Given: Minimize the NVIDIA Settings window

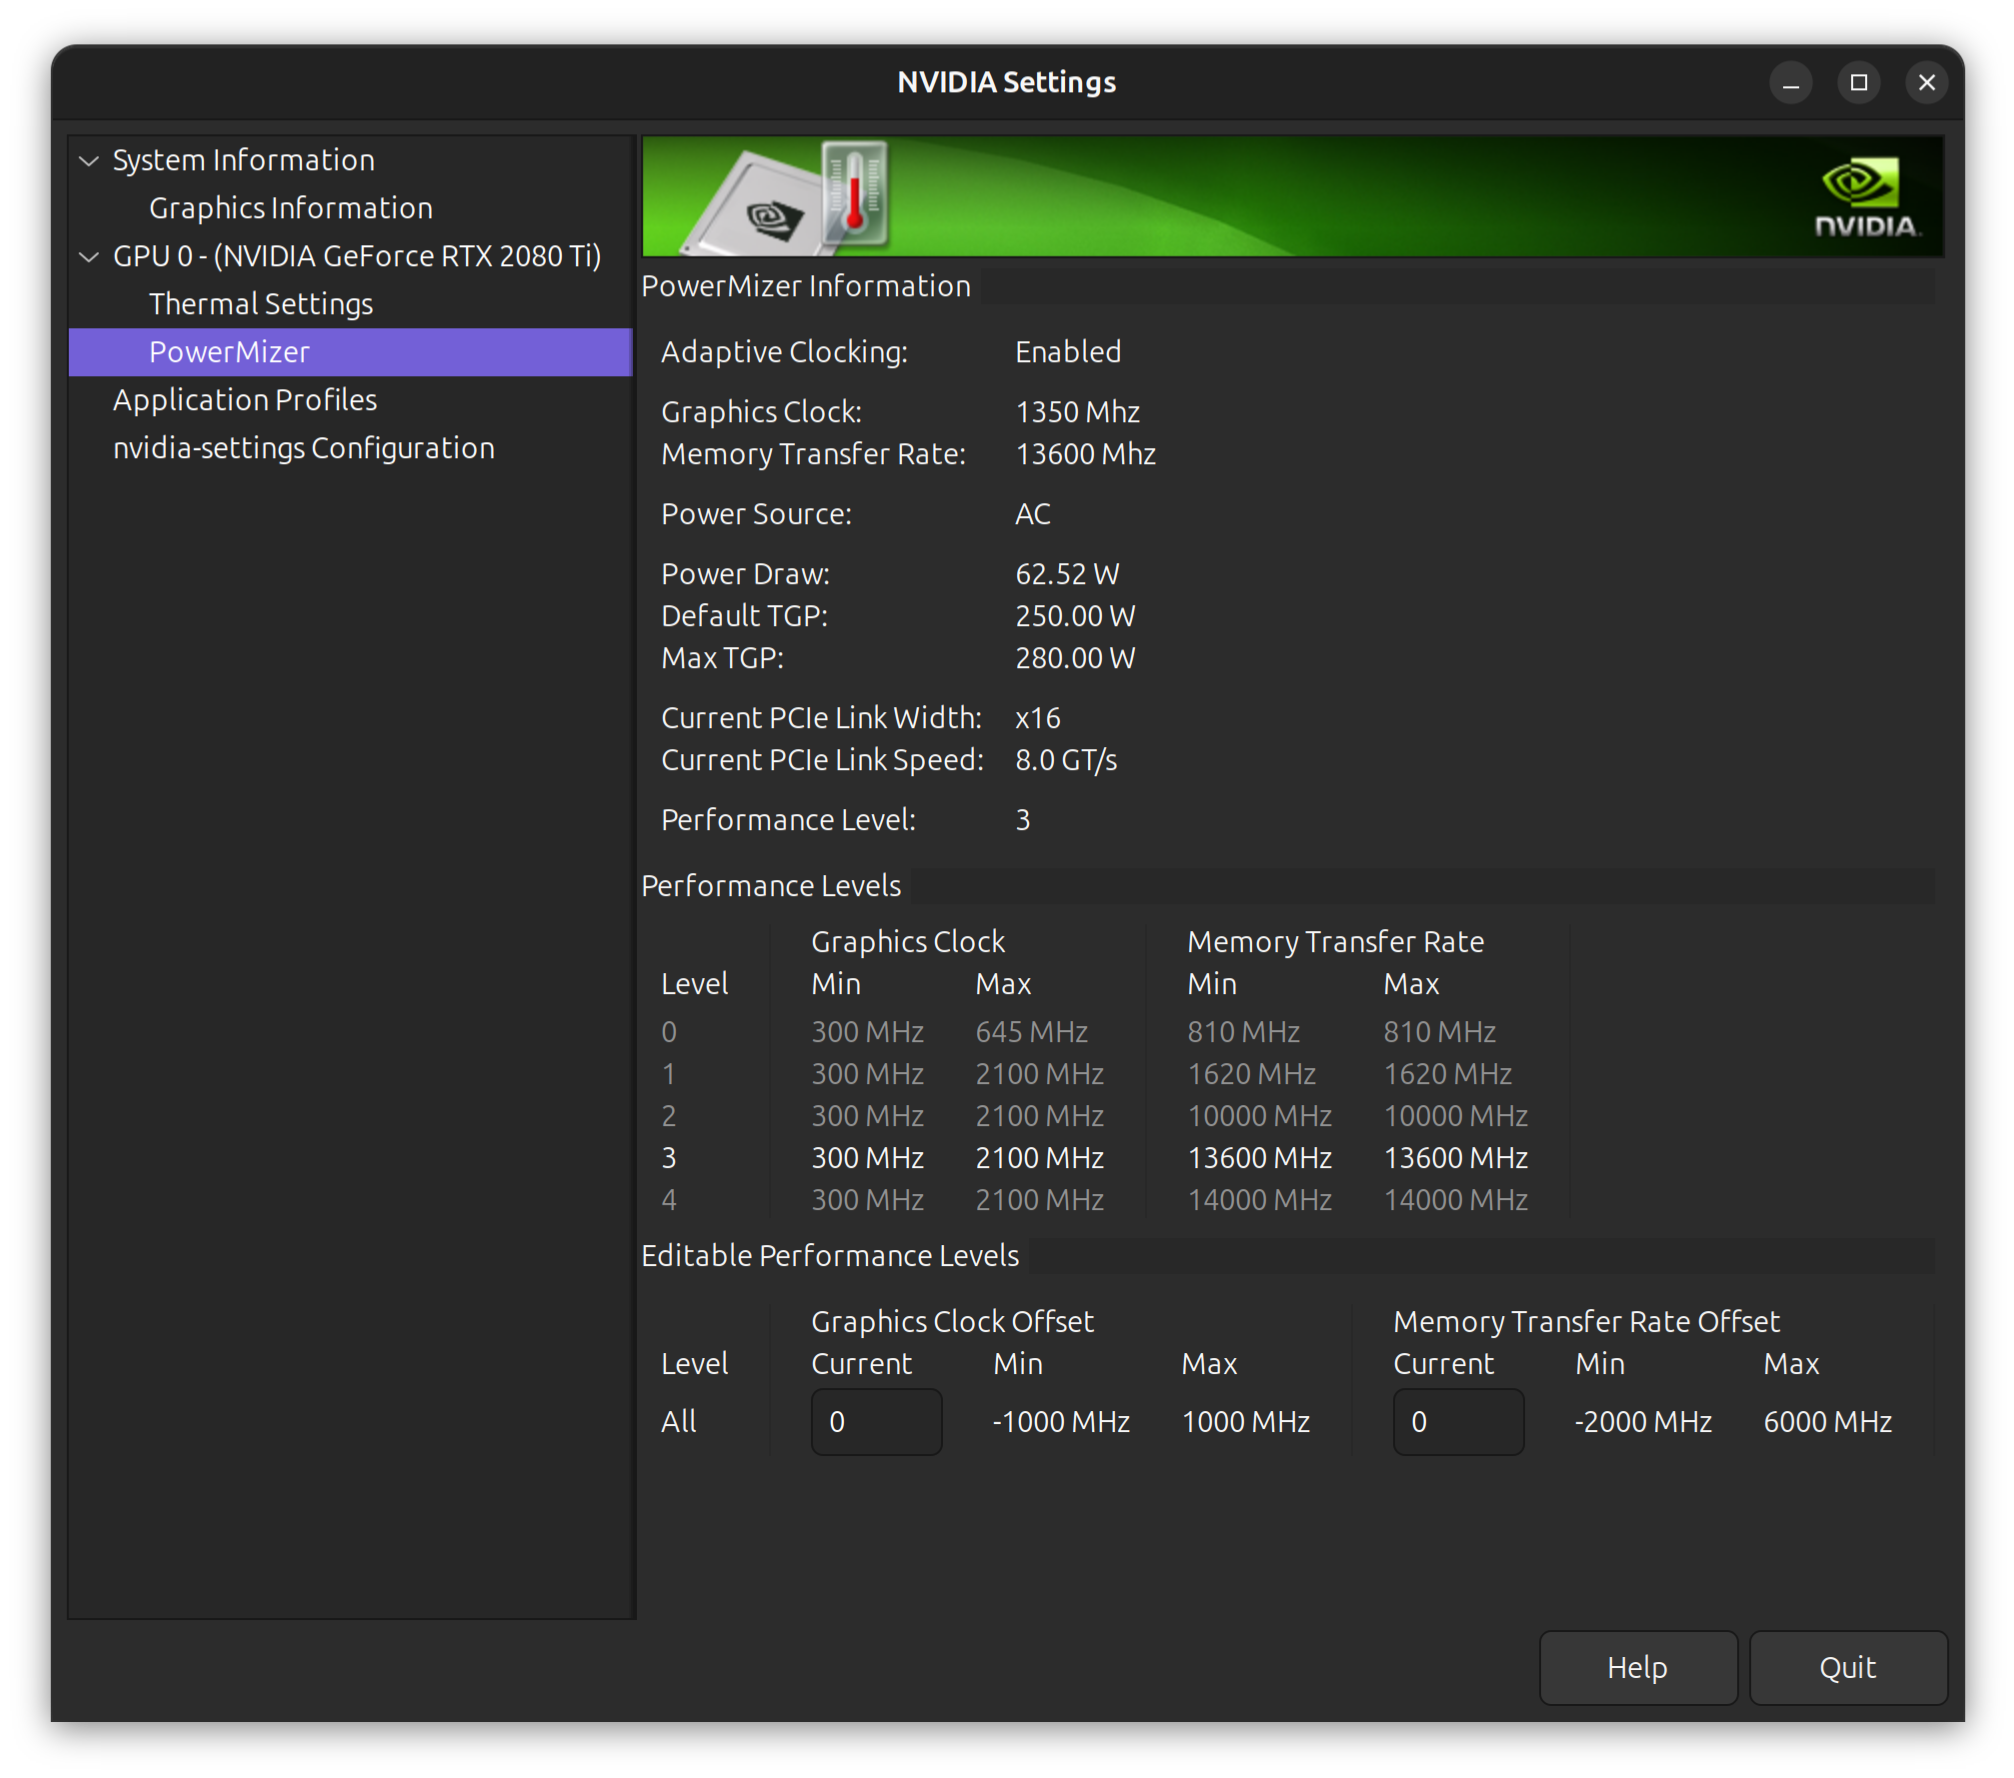Looking at the screenshot, I should click(1790, 83).
